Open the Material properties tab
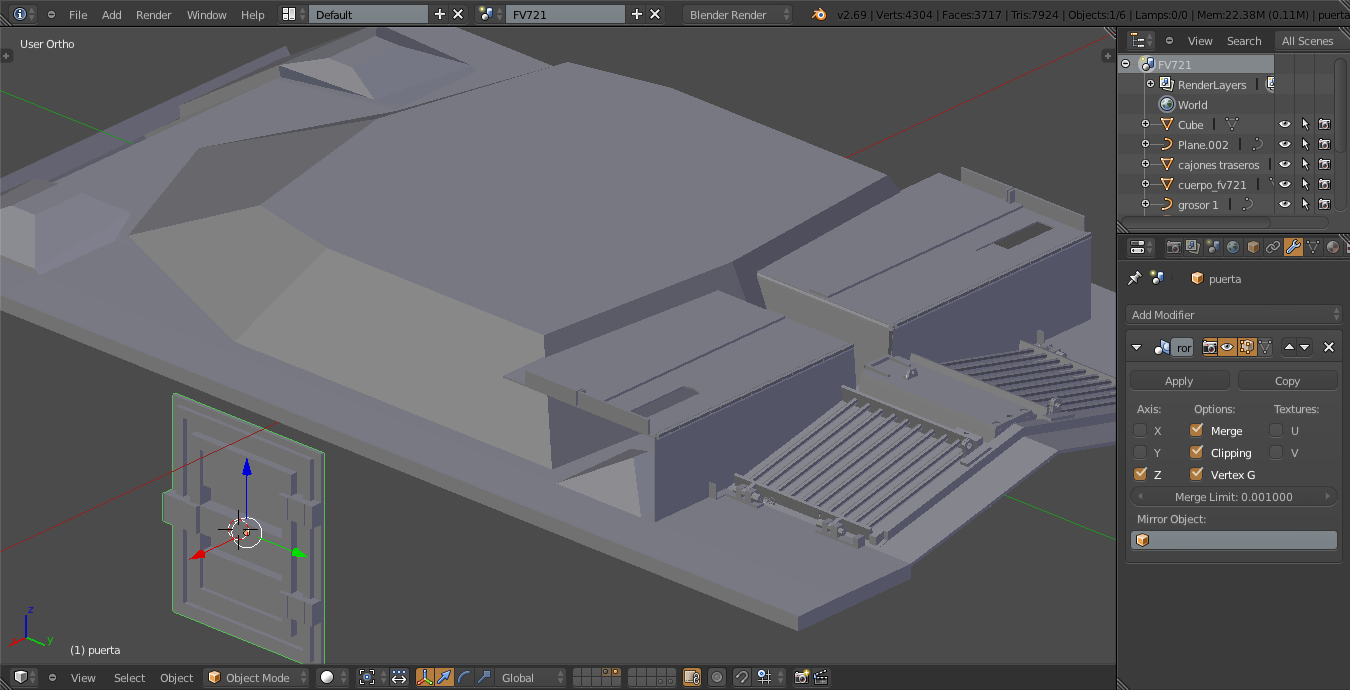The width and height of the screenshot is (1350, 690). click(1333, 247)
